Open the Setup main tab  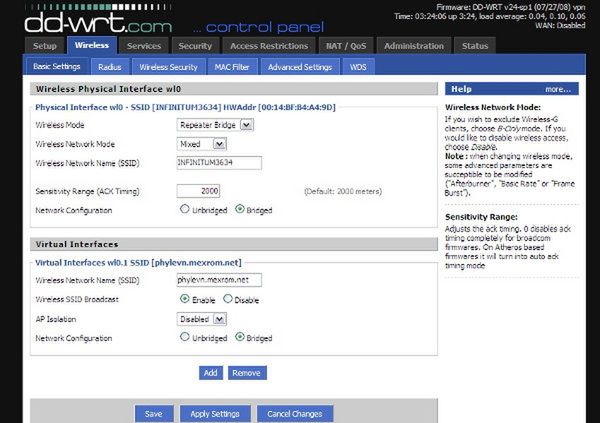(45, 46)
